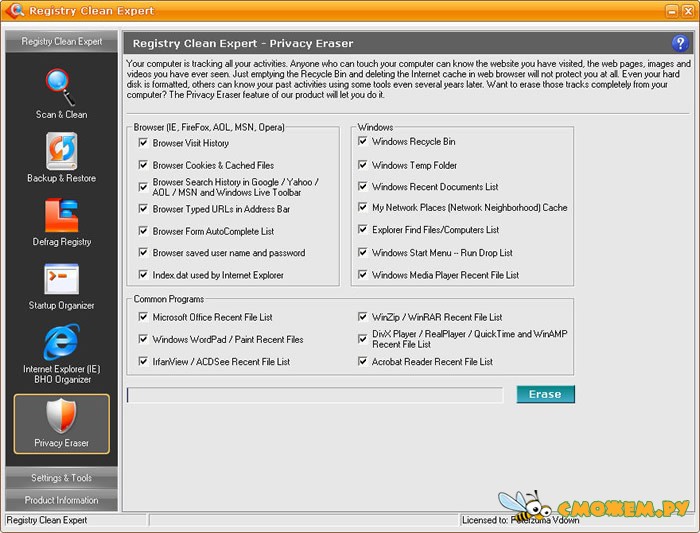Image resolution: width=700 pixels, height=533 pixels.
Task: Click the Startup Organizer label
Action: point(62,305)
